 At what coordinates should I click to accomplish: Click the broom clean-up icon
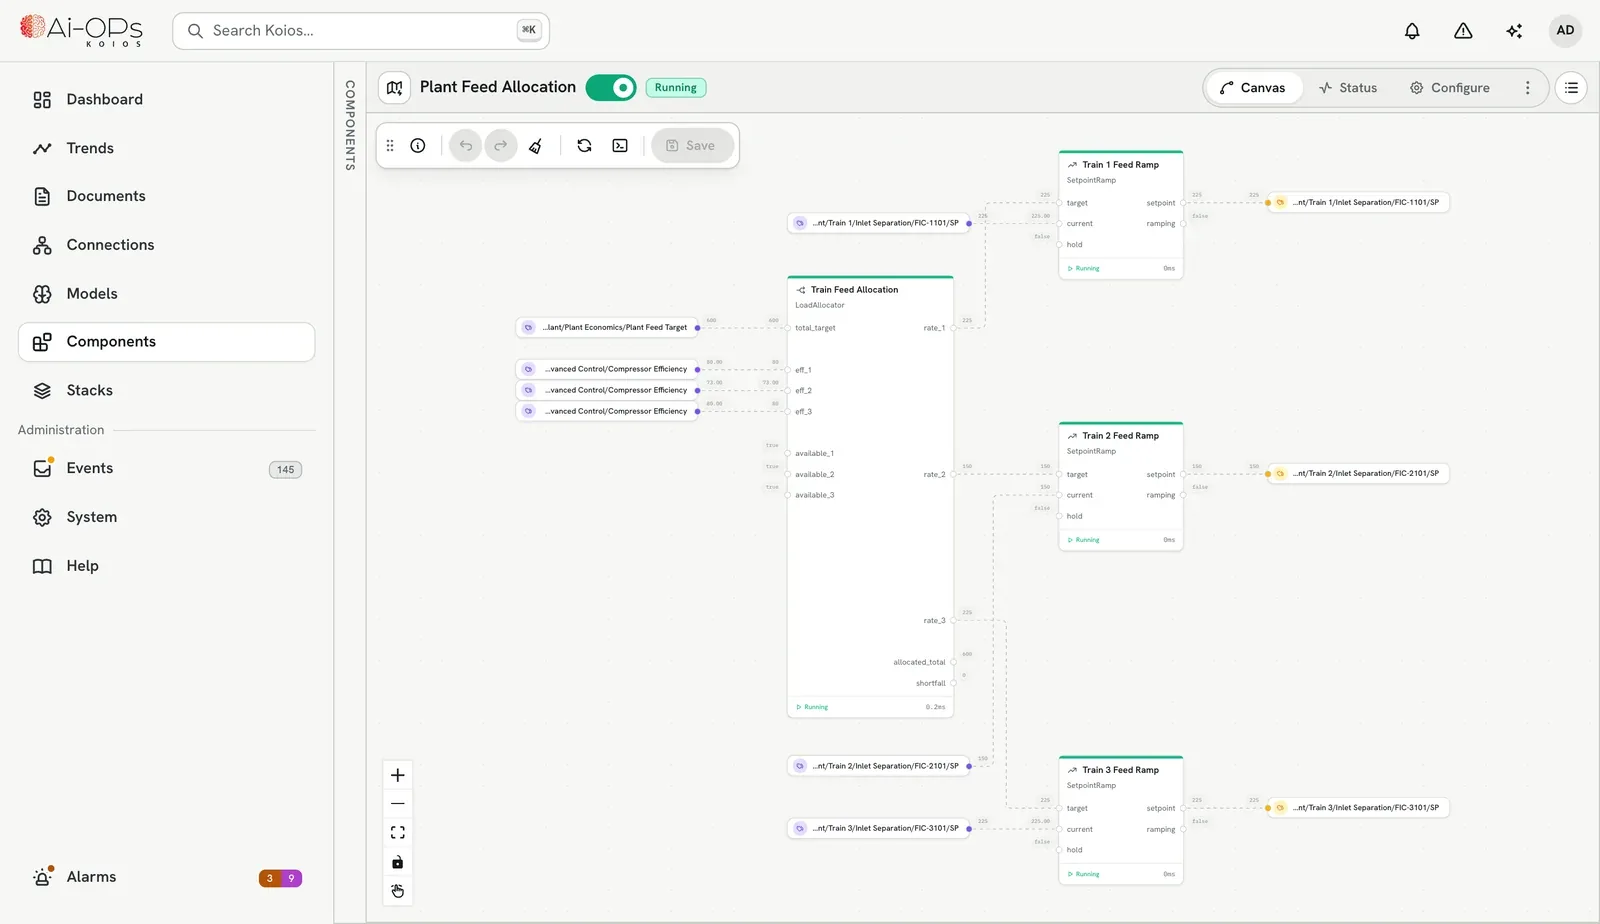pyautogui.click(x=536, y=146)
